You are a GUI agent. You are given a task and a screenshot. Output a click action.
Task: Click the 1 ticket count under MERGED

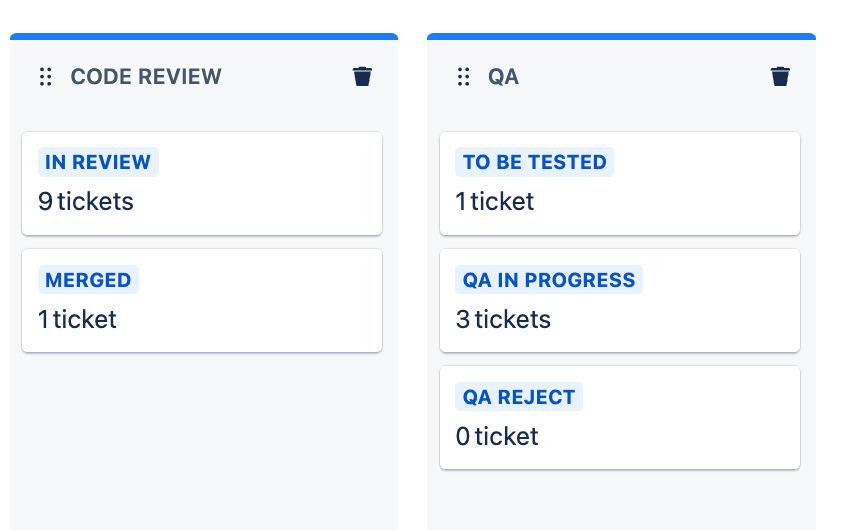pyautogui.click(x=78, y=320)
